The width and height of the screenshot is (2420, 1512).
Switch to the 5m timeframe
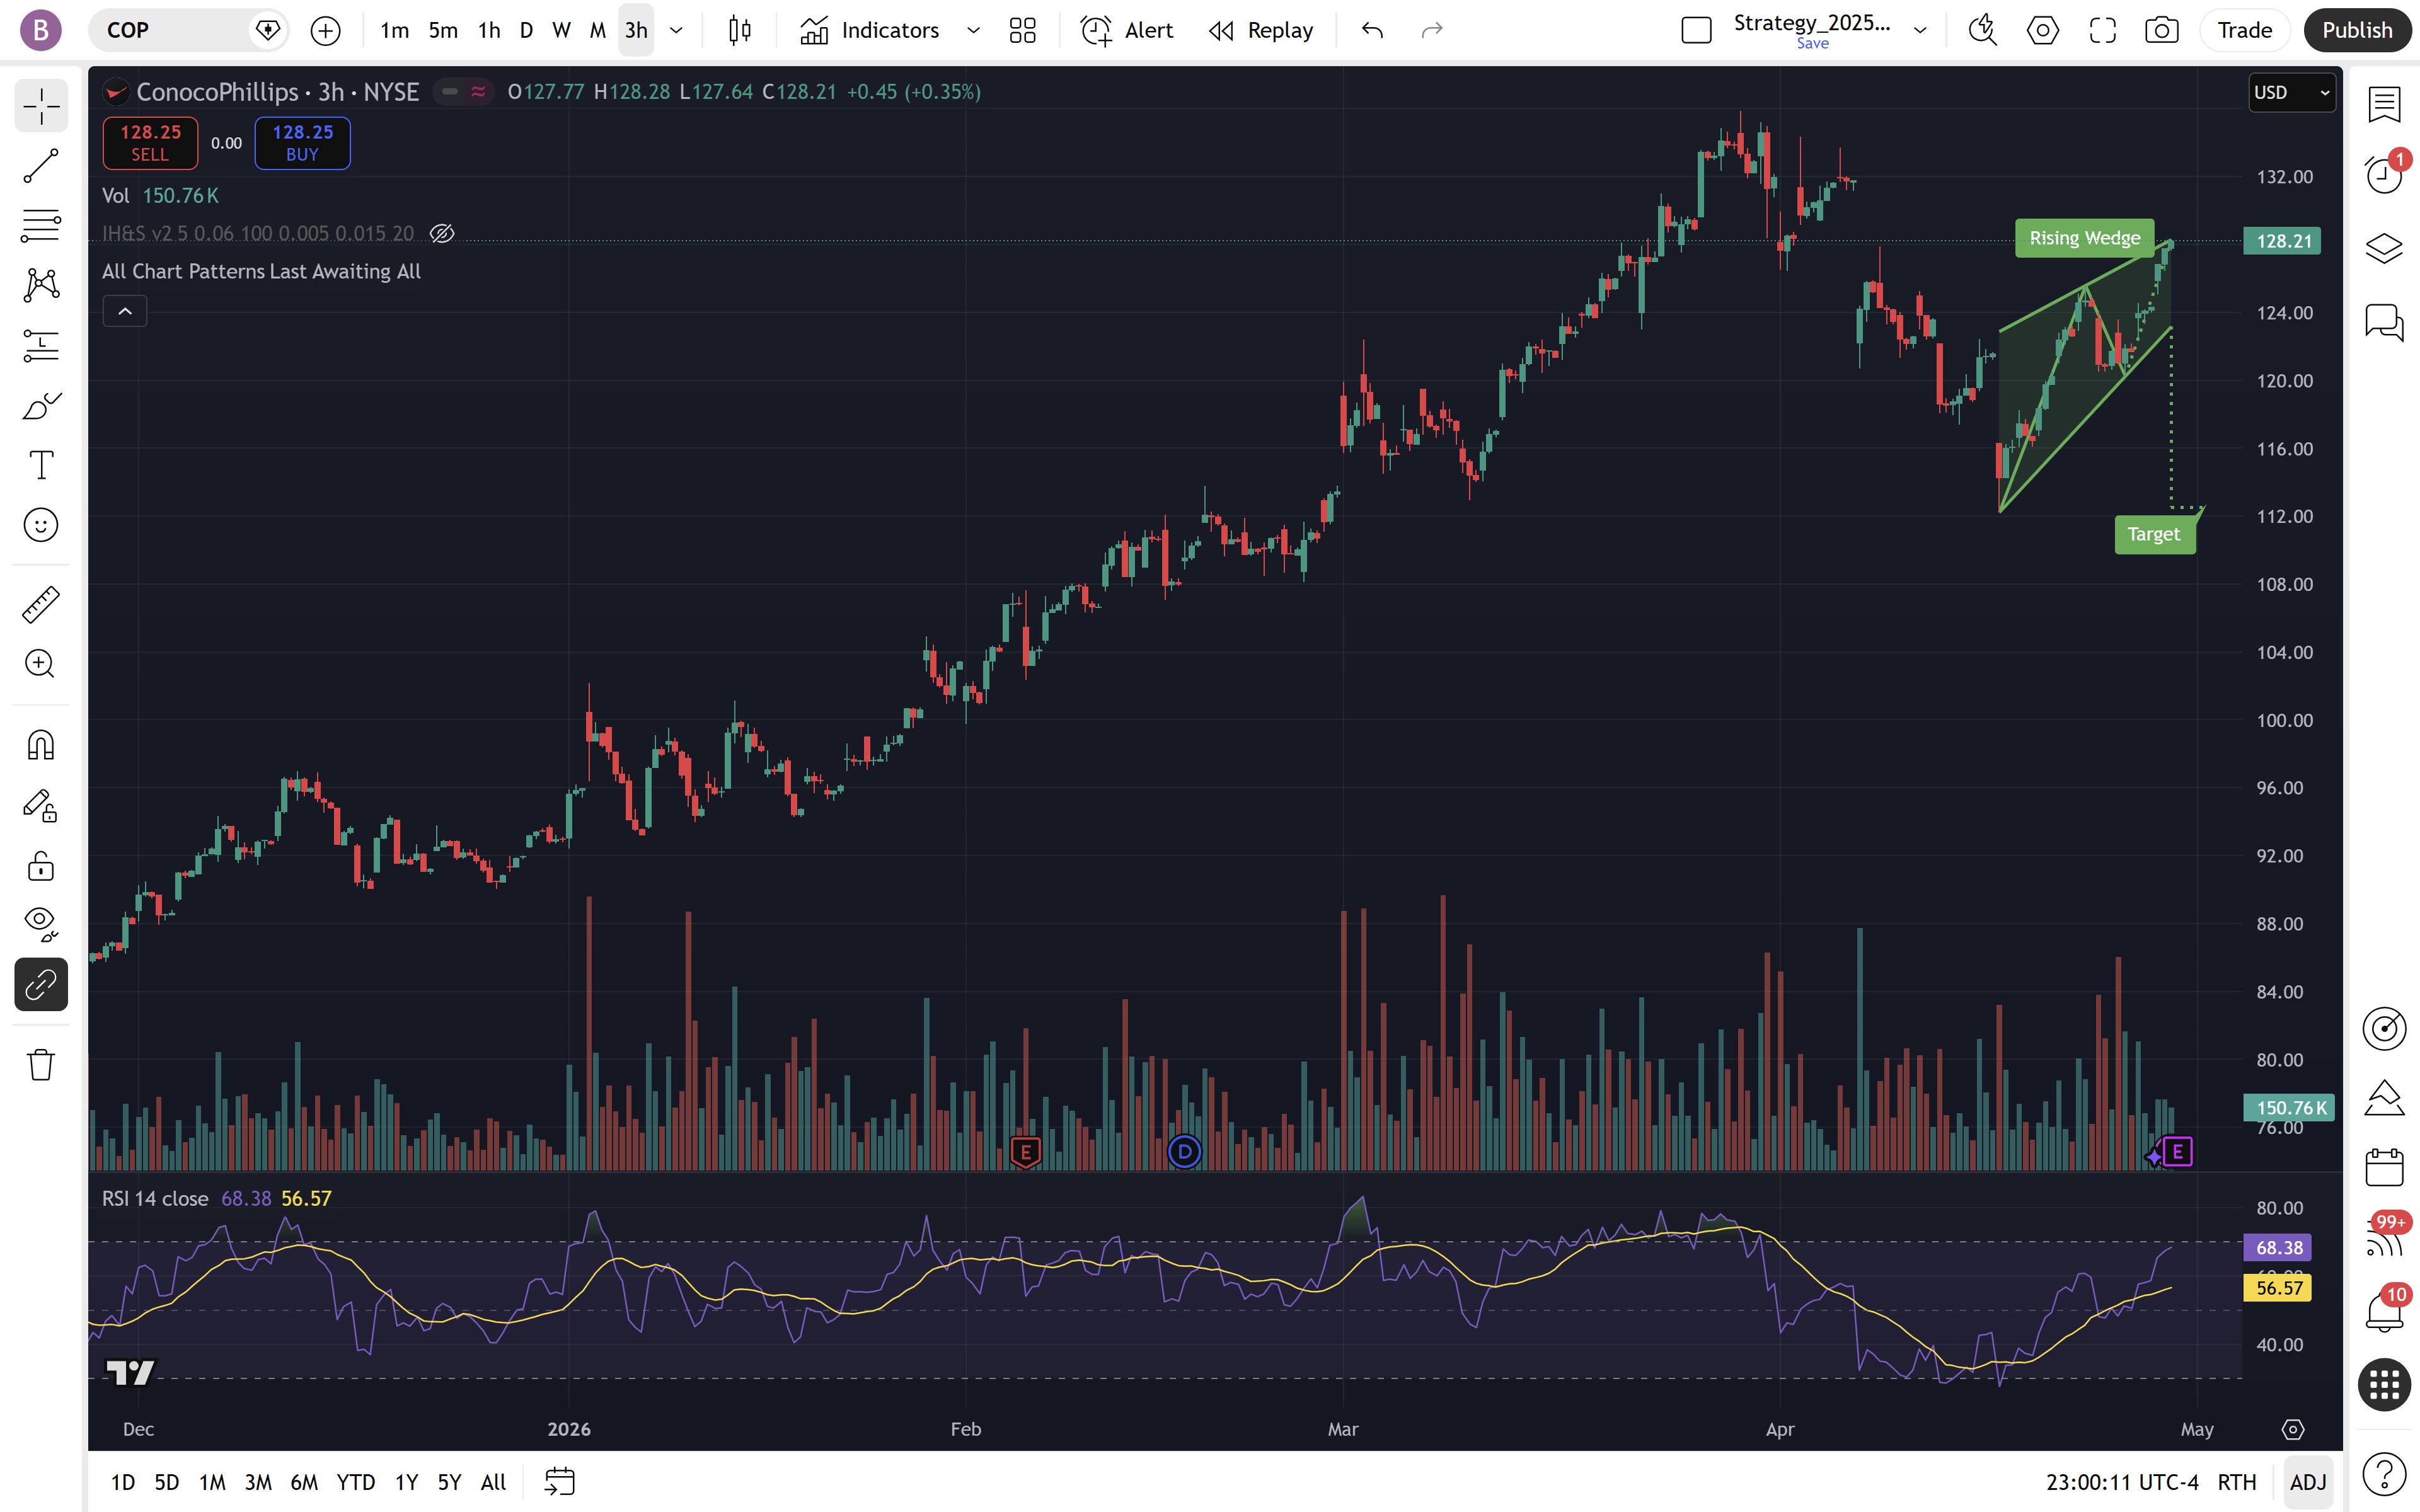pos(443,30)
